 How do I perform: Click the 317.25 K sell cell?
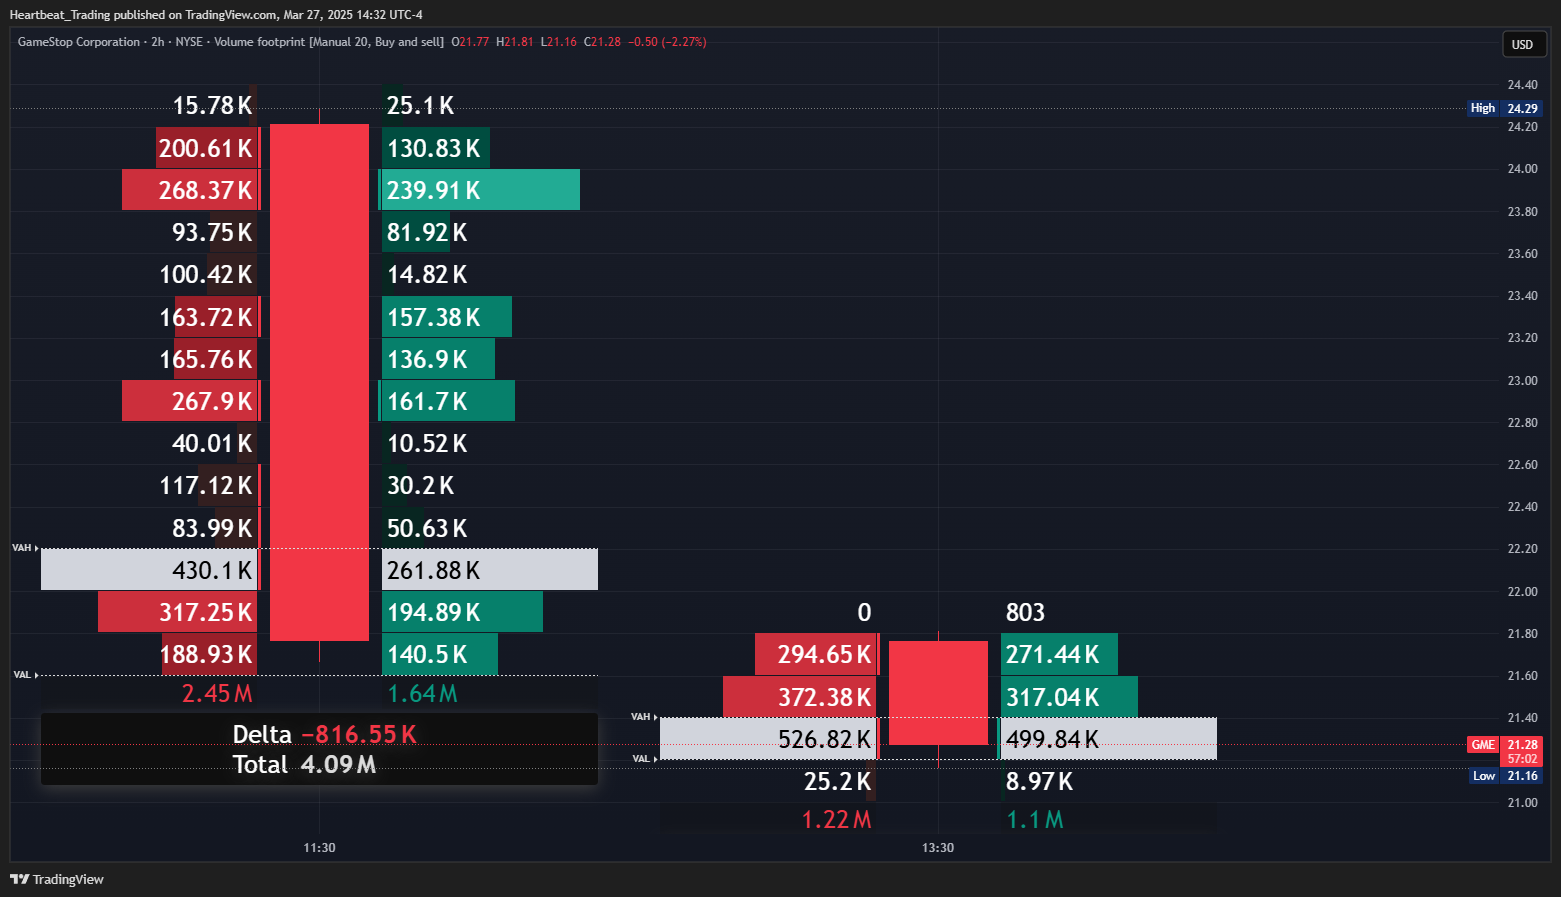point(178,612)
